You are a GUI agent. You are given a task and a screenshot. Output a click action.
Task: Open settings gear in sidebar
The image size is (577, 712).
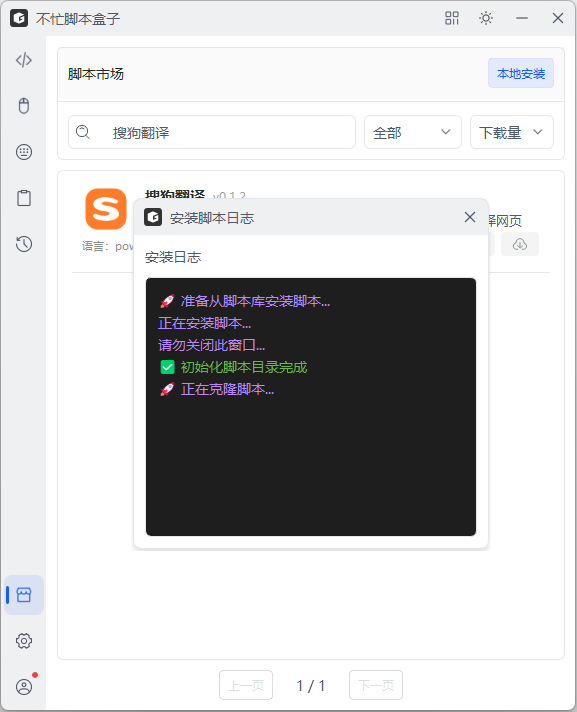(x=24, y=641)
